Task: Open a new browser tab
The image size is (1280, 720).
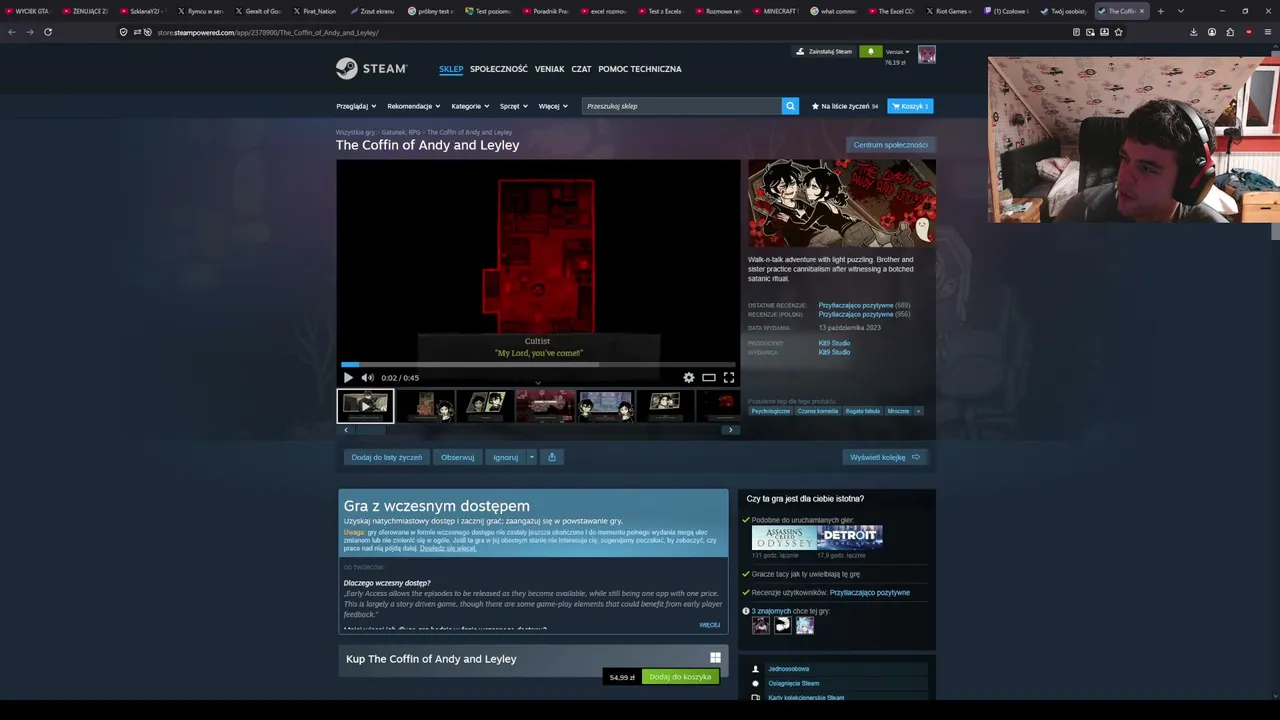Action: pyautogui.click(x=1160, y=11)
